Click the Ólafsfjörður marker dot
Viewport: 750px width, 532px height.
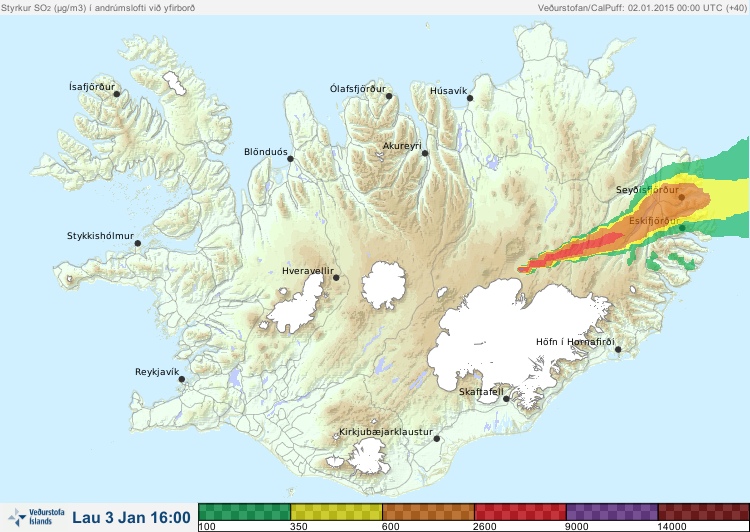[389, 96]
